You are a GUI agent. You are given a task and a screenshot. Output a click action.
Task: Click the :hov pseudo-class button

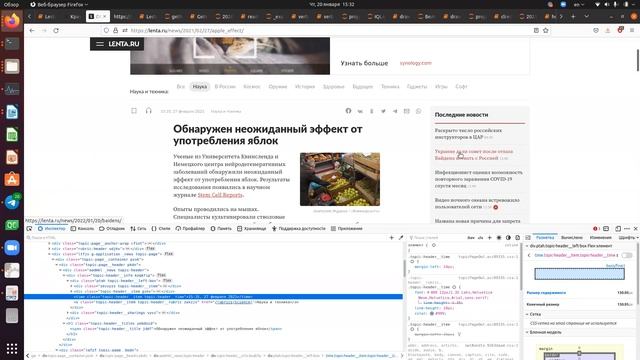[471, 238]
